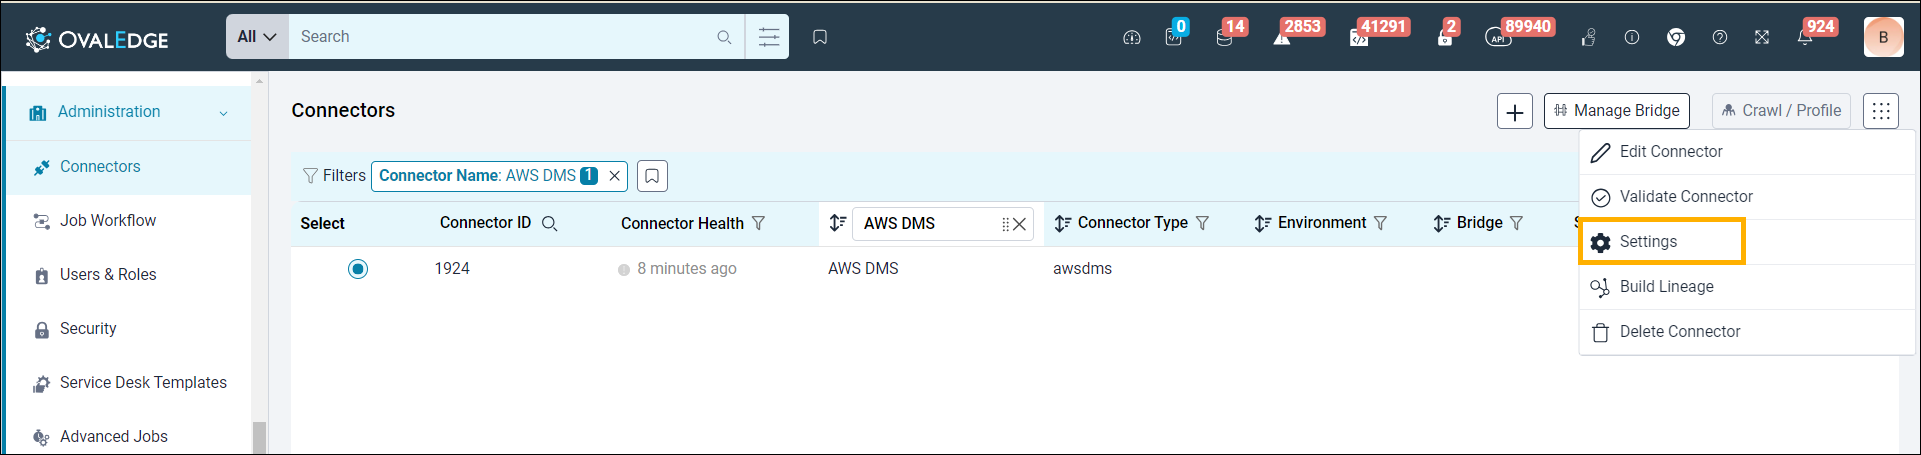Screen dimensions: 1921x455
Task: Open bookmarks icon in top bar
Action: pyautogui.click(x=820, y=37)
